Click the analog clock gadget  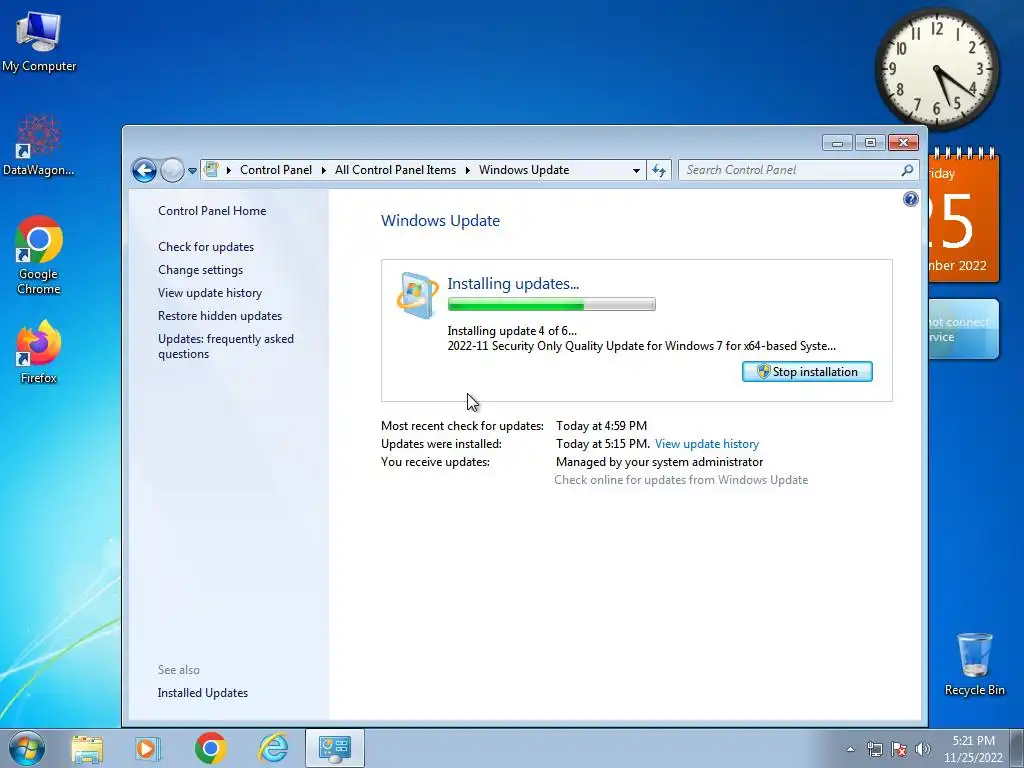936,68
